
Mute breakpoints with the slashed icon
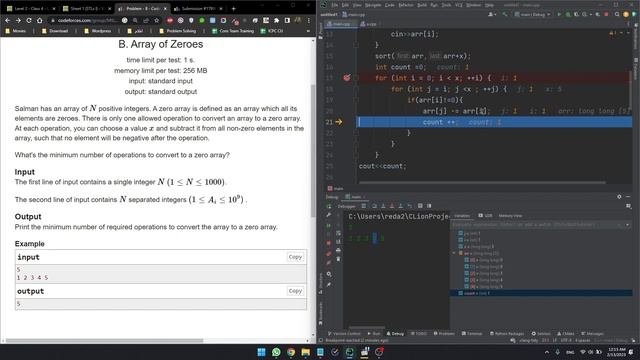click(329, 263)
